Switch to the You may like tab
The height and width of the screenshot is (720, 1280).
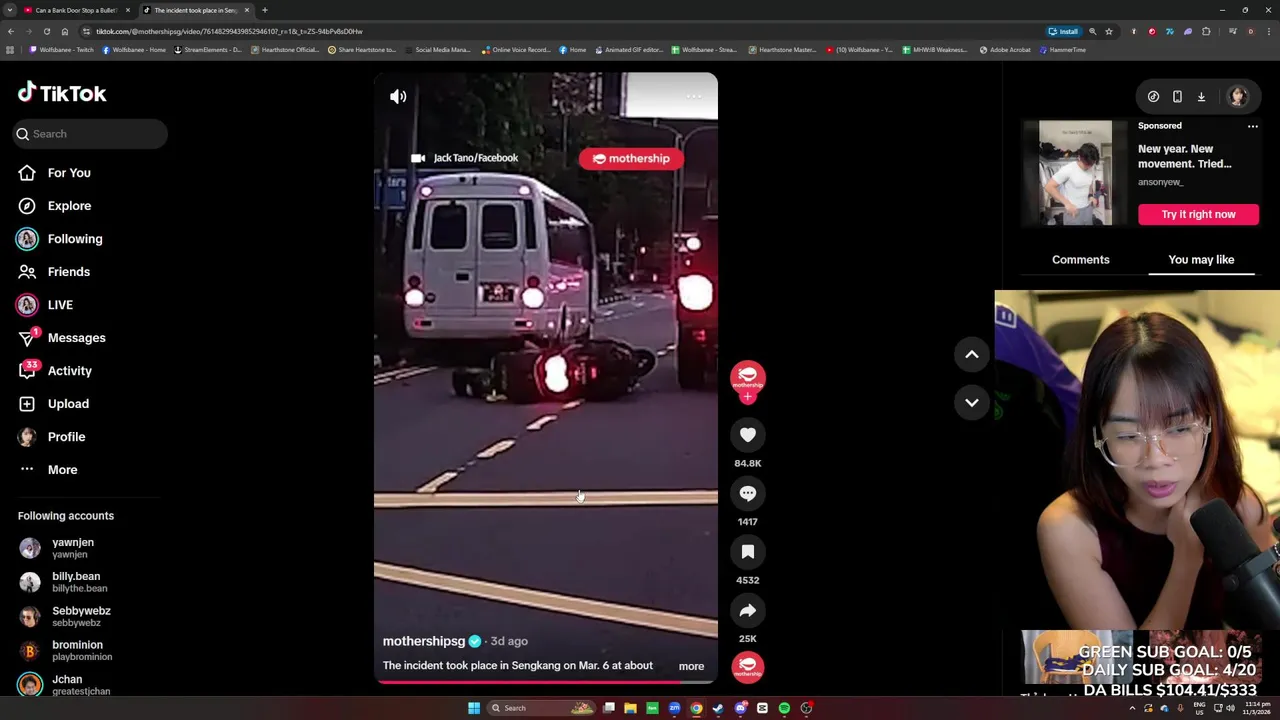click(x=1201, y=260)
